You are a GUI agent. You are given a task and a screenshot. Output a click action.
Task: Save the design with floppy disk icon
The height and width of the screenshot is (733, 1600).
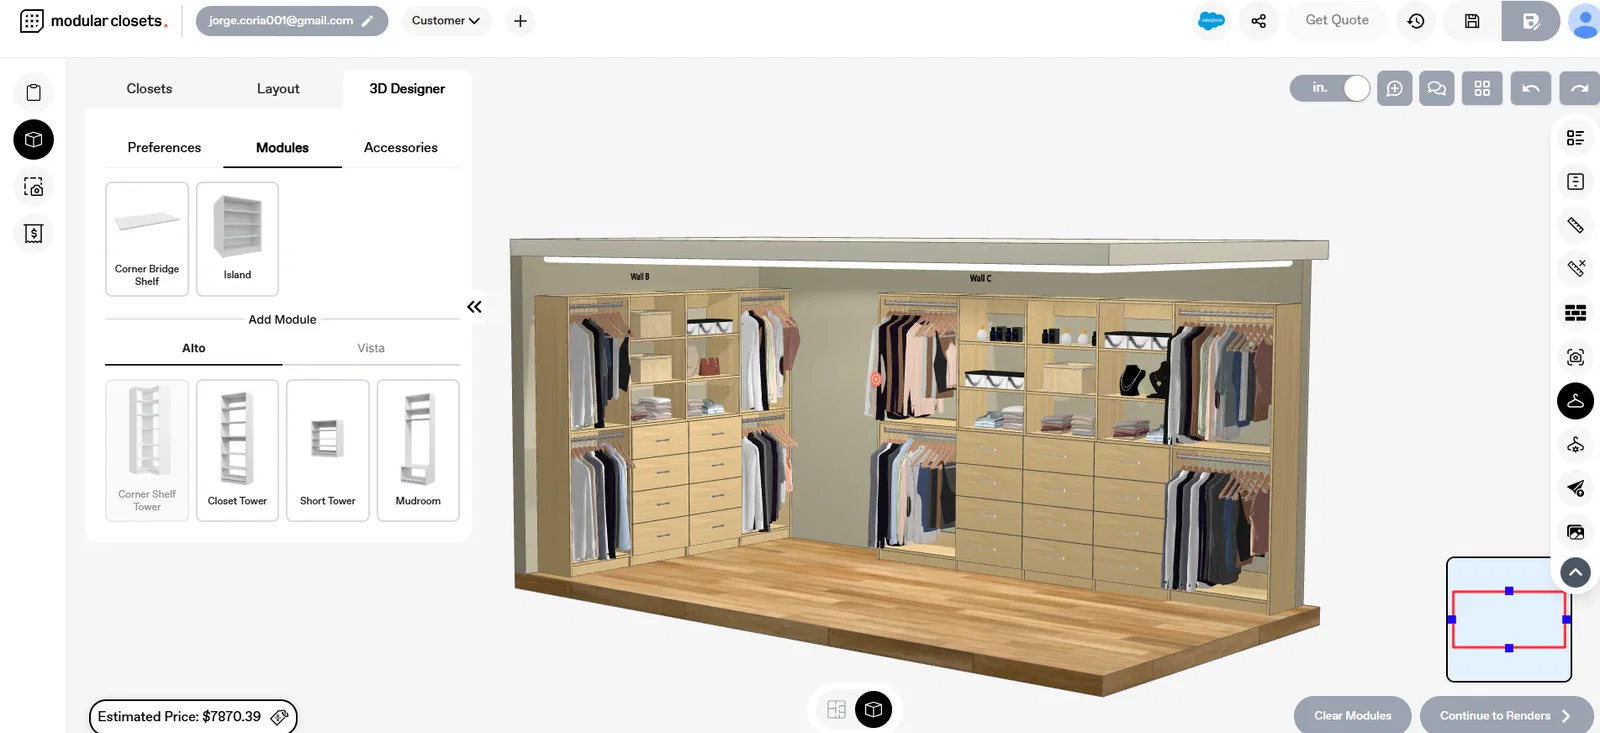click(x=1472, y=21)
